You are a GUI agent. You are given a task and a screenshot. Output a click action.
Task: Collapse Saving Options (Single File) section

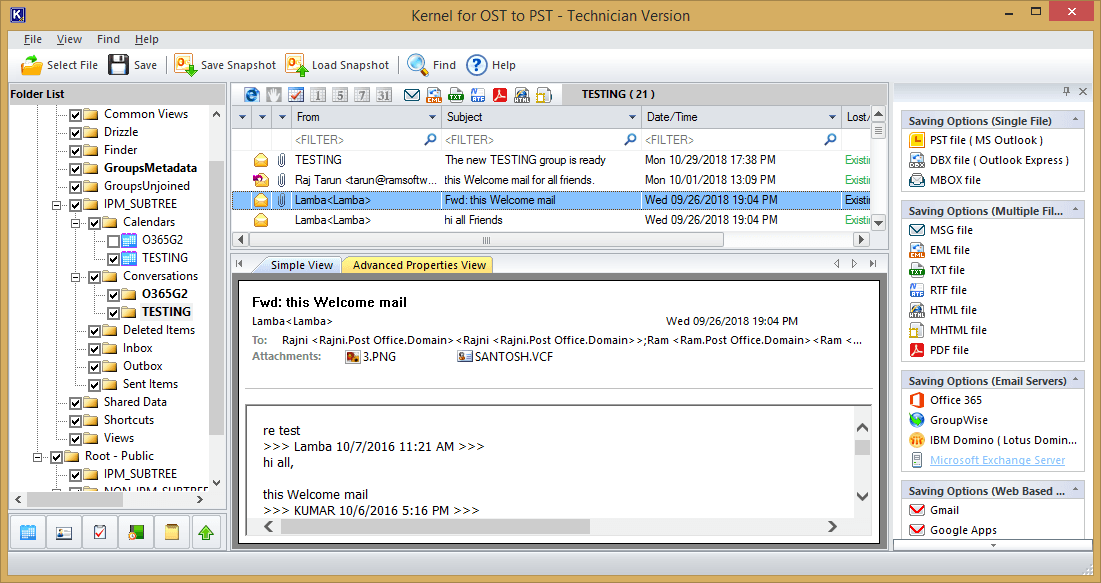tap(1075, 120)
